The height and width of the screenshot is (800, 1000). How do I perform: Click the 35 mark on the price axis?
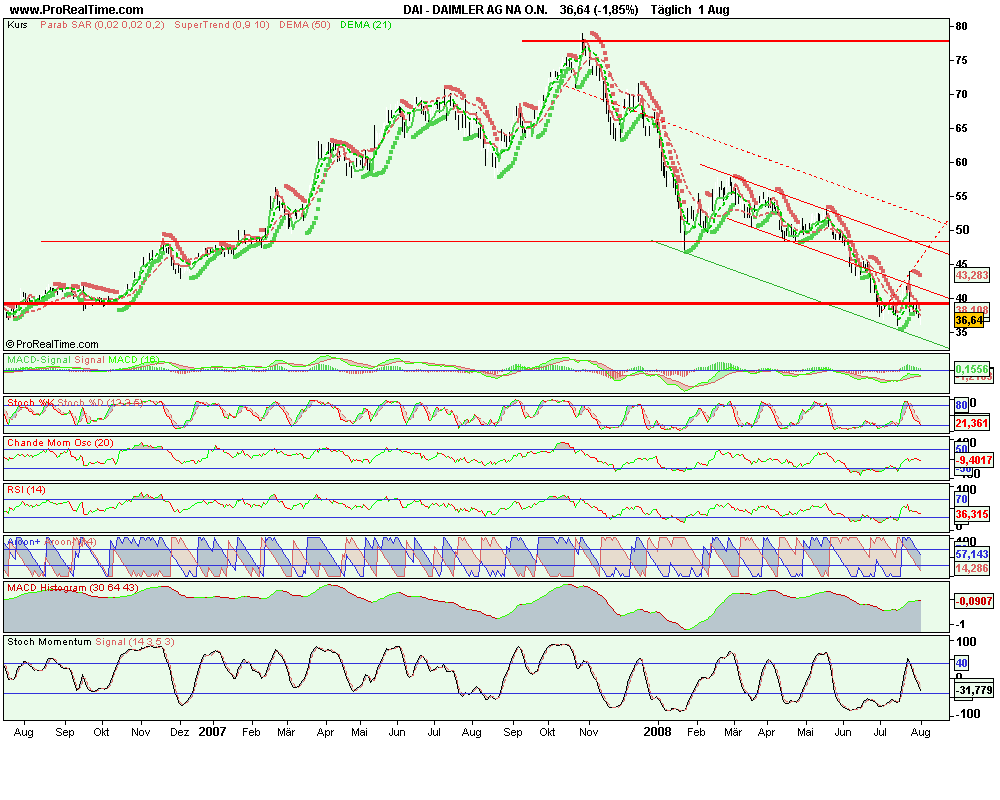(x=961, y=332)
